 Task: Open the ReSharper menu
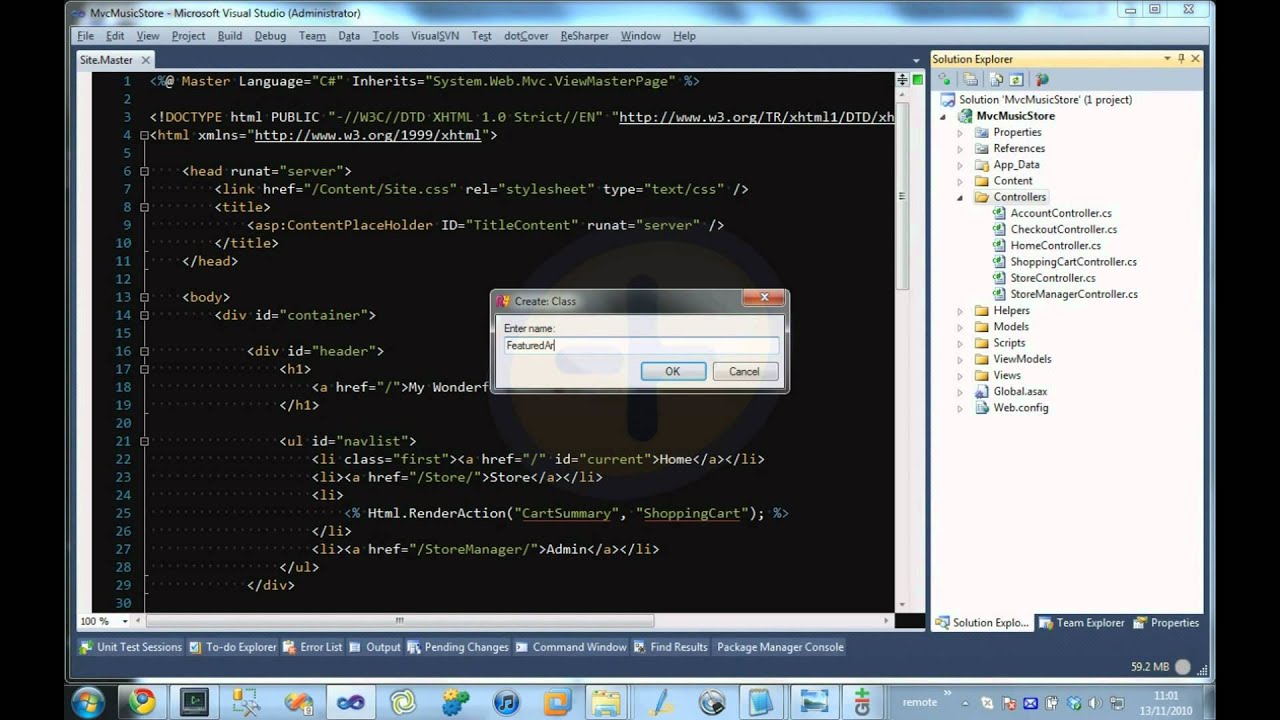(584, 36)
